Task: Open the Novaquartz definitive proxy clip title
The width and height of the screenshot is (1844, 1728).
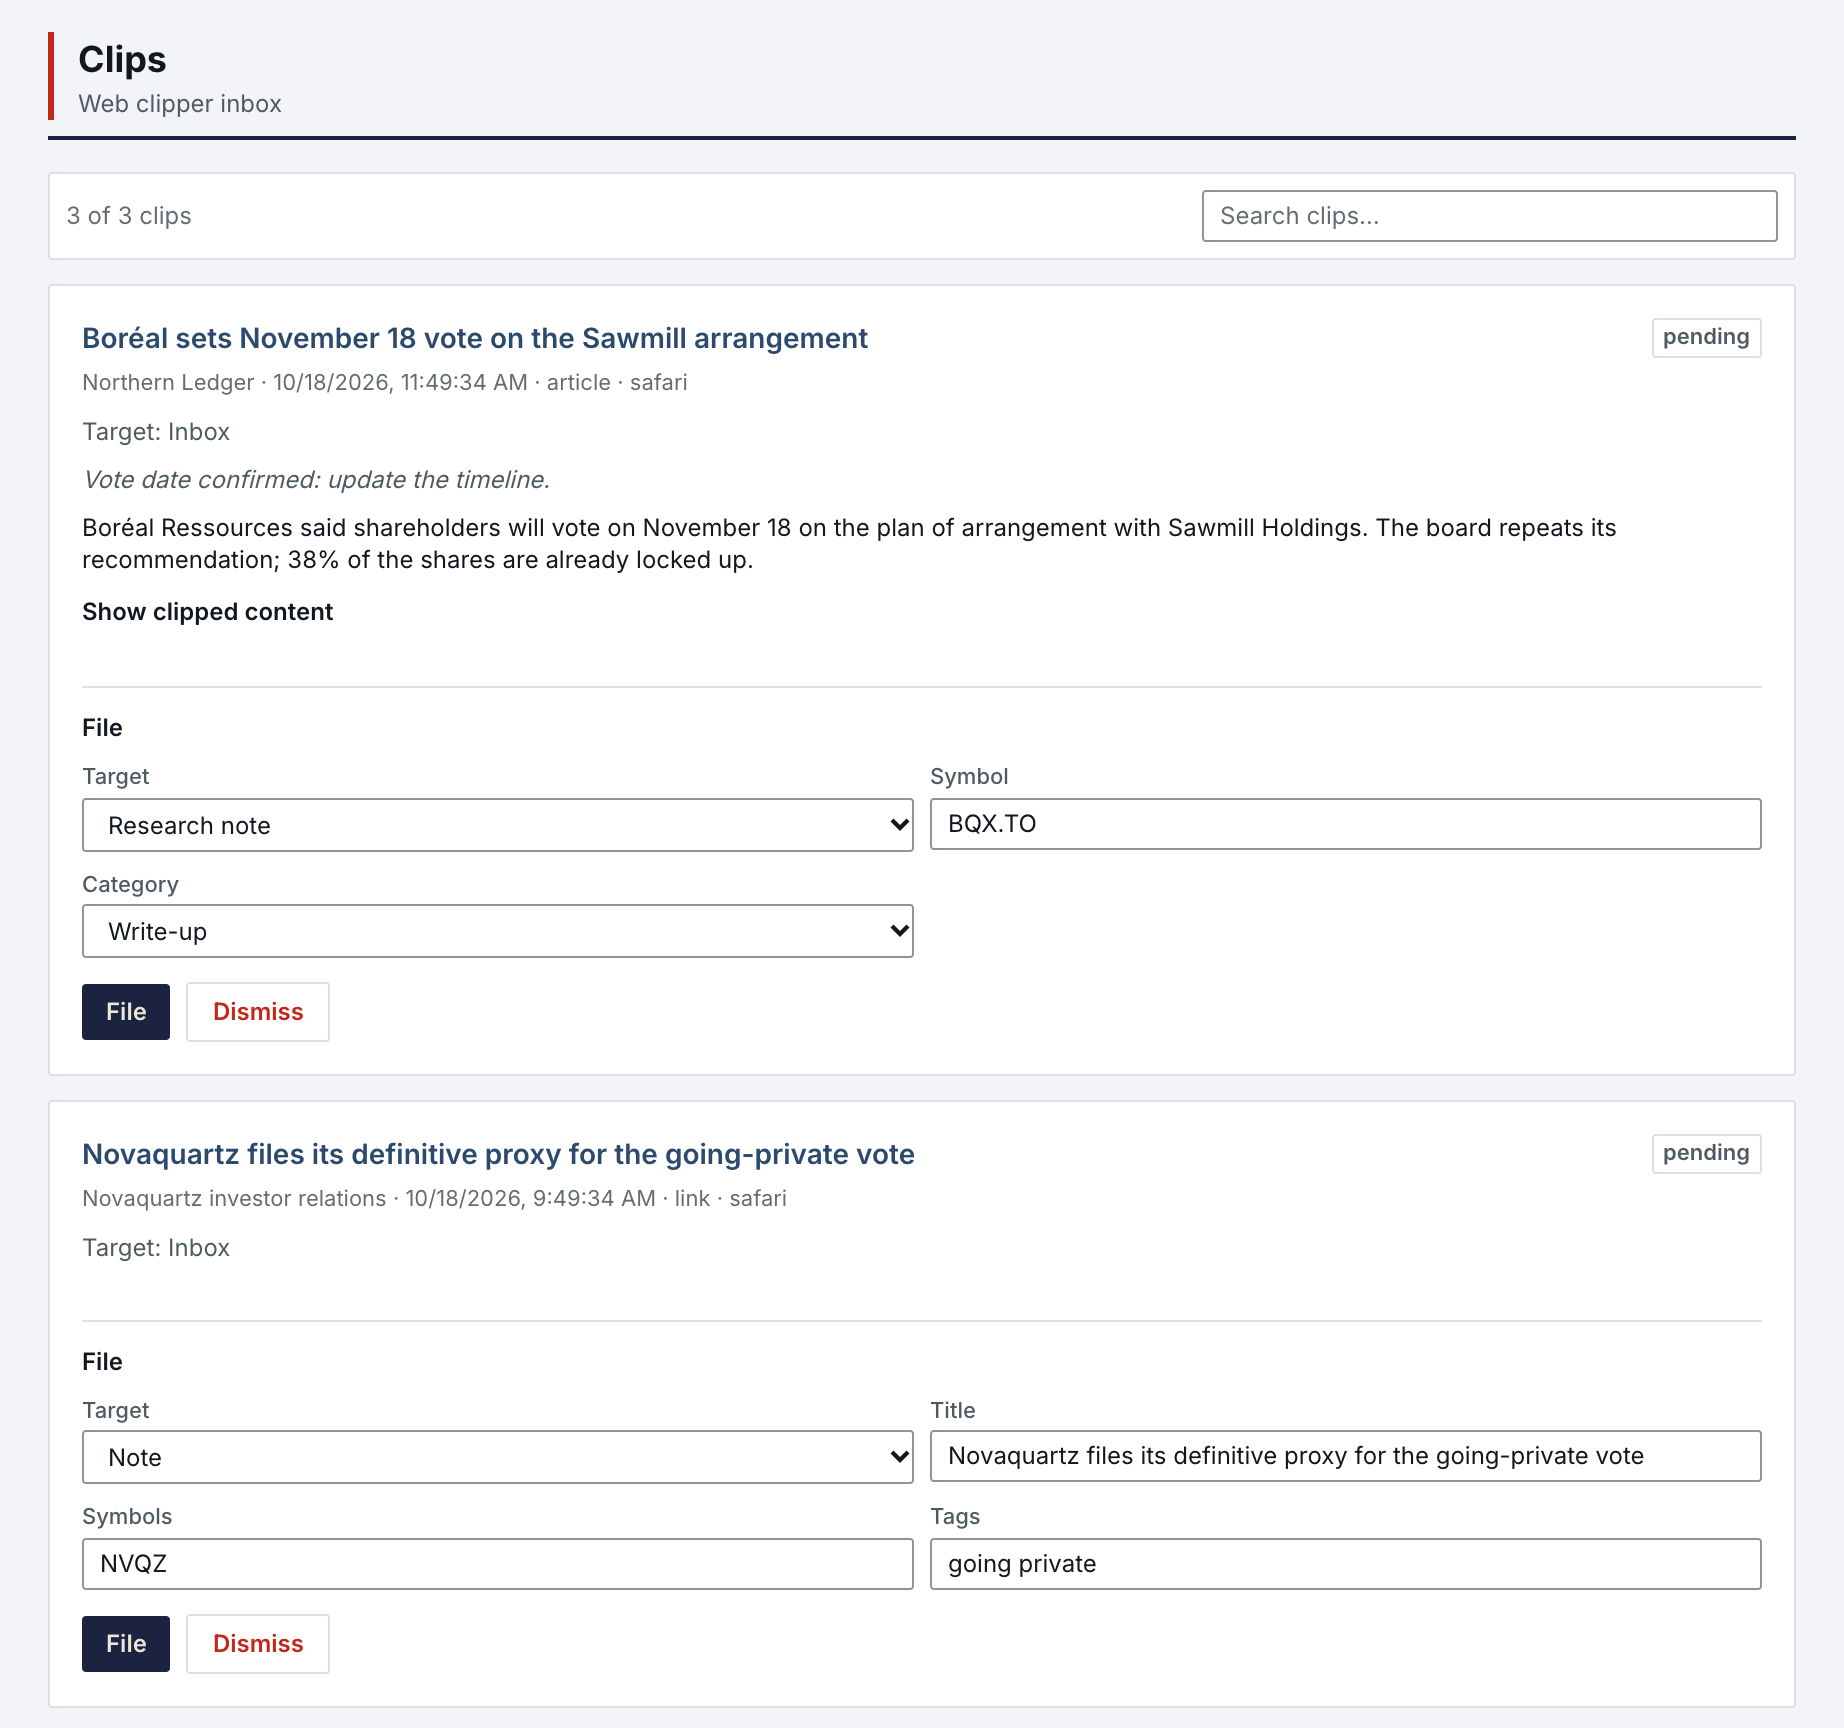Action: click(498, 1154)
